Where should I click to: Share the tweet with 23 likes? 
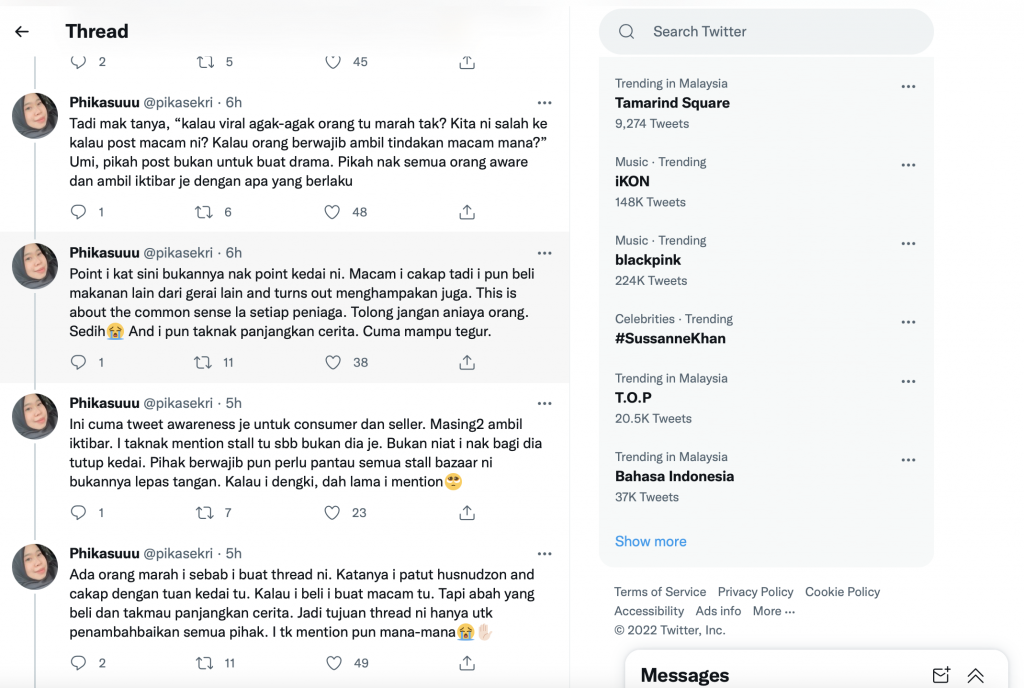click(467, 513)
